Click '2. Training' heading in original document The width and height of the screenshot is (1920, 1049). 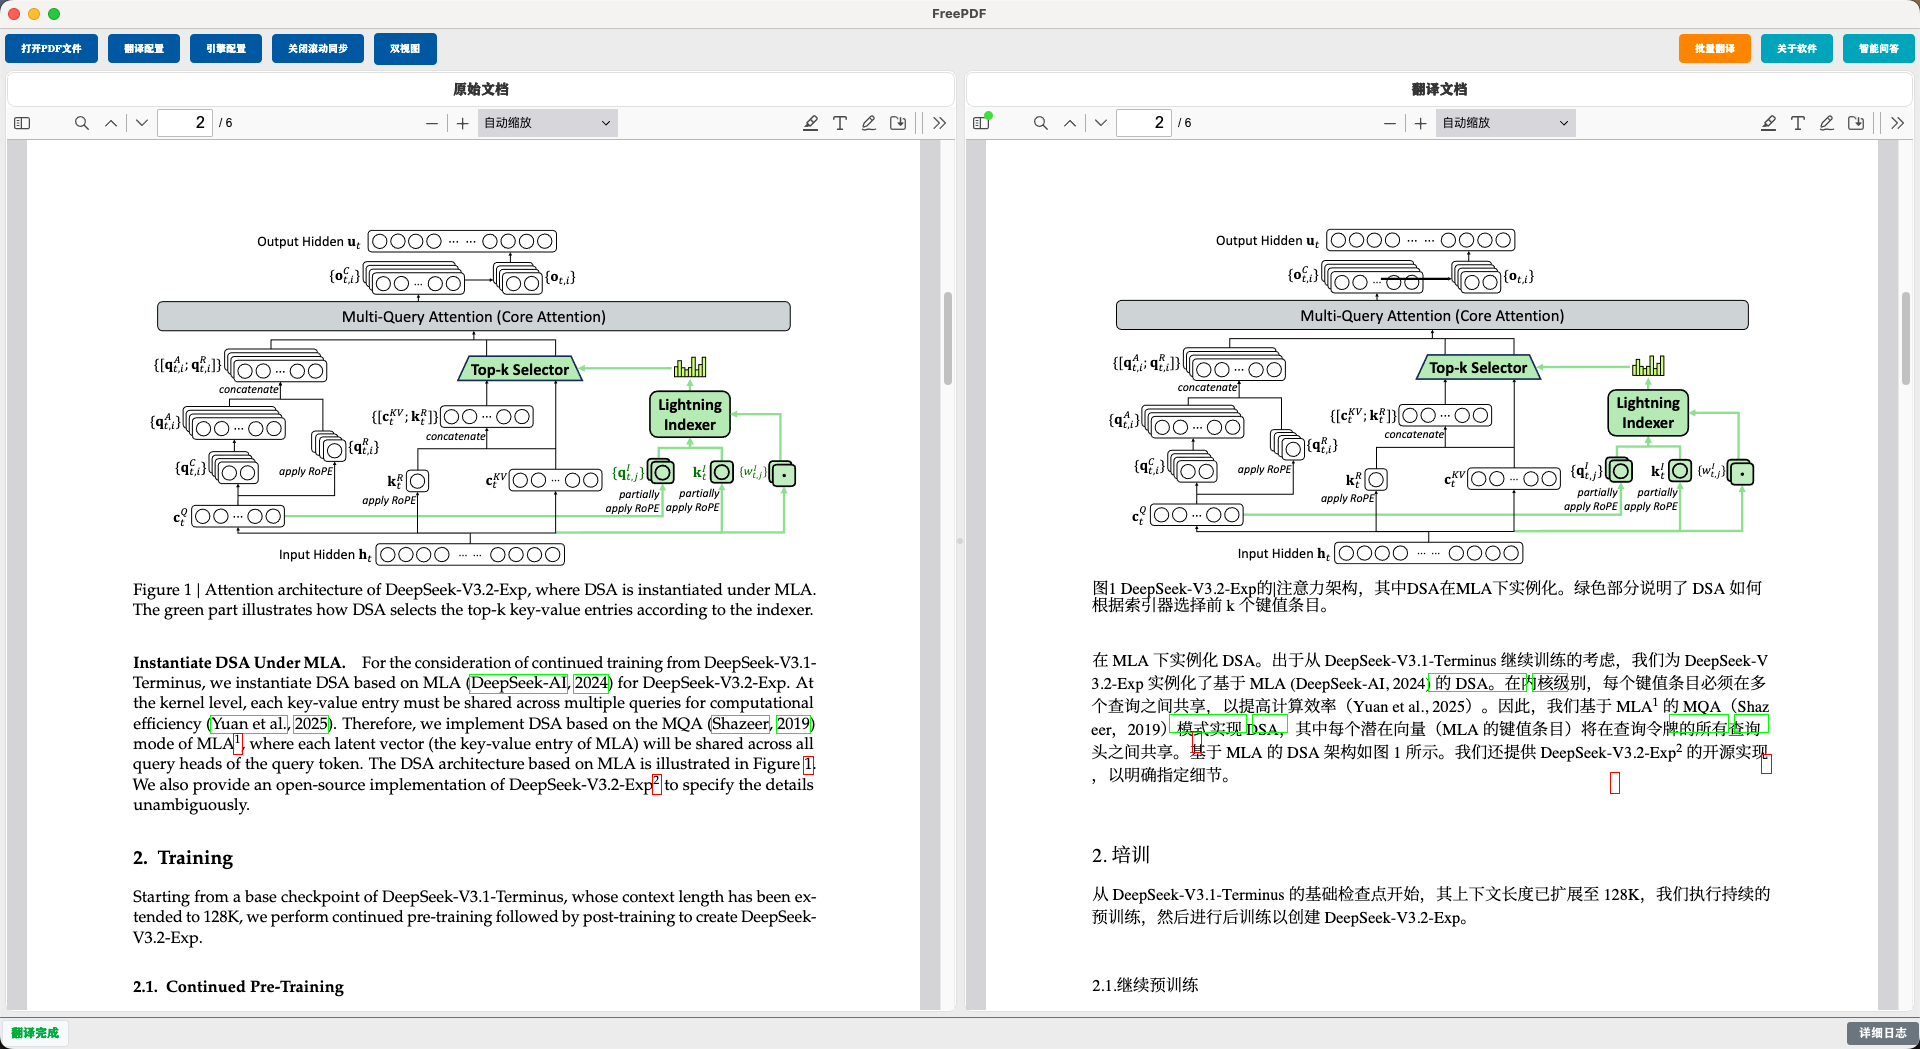click(183, 858)
